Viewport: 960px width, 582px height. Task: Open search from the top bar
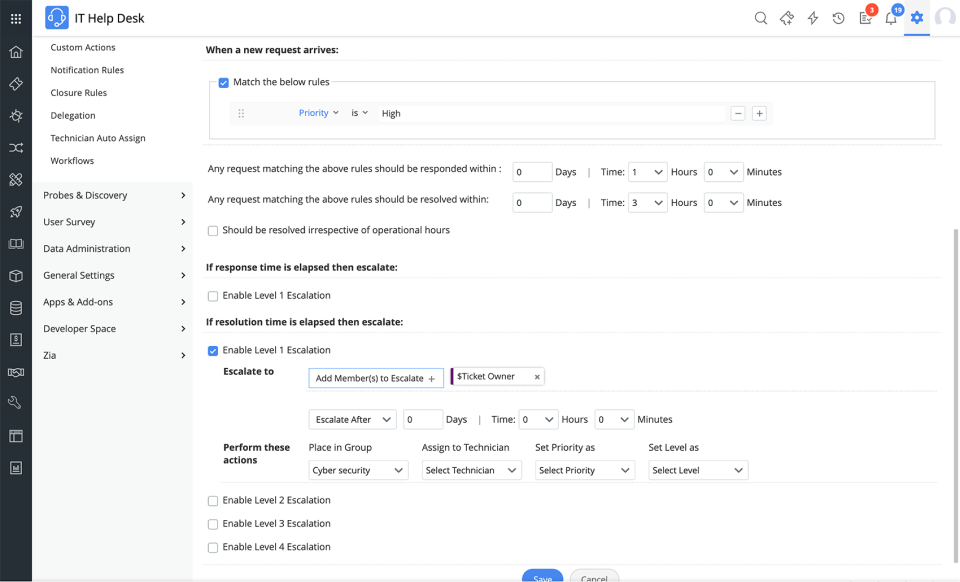761,18
